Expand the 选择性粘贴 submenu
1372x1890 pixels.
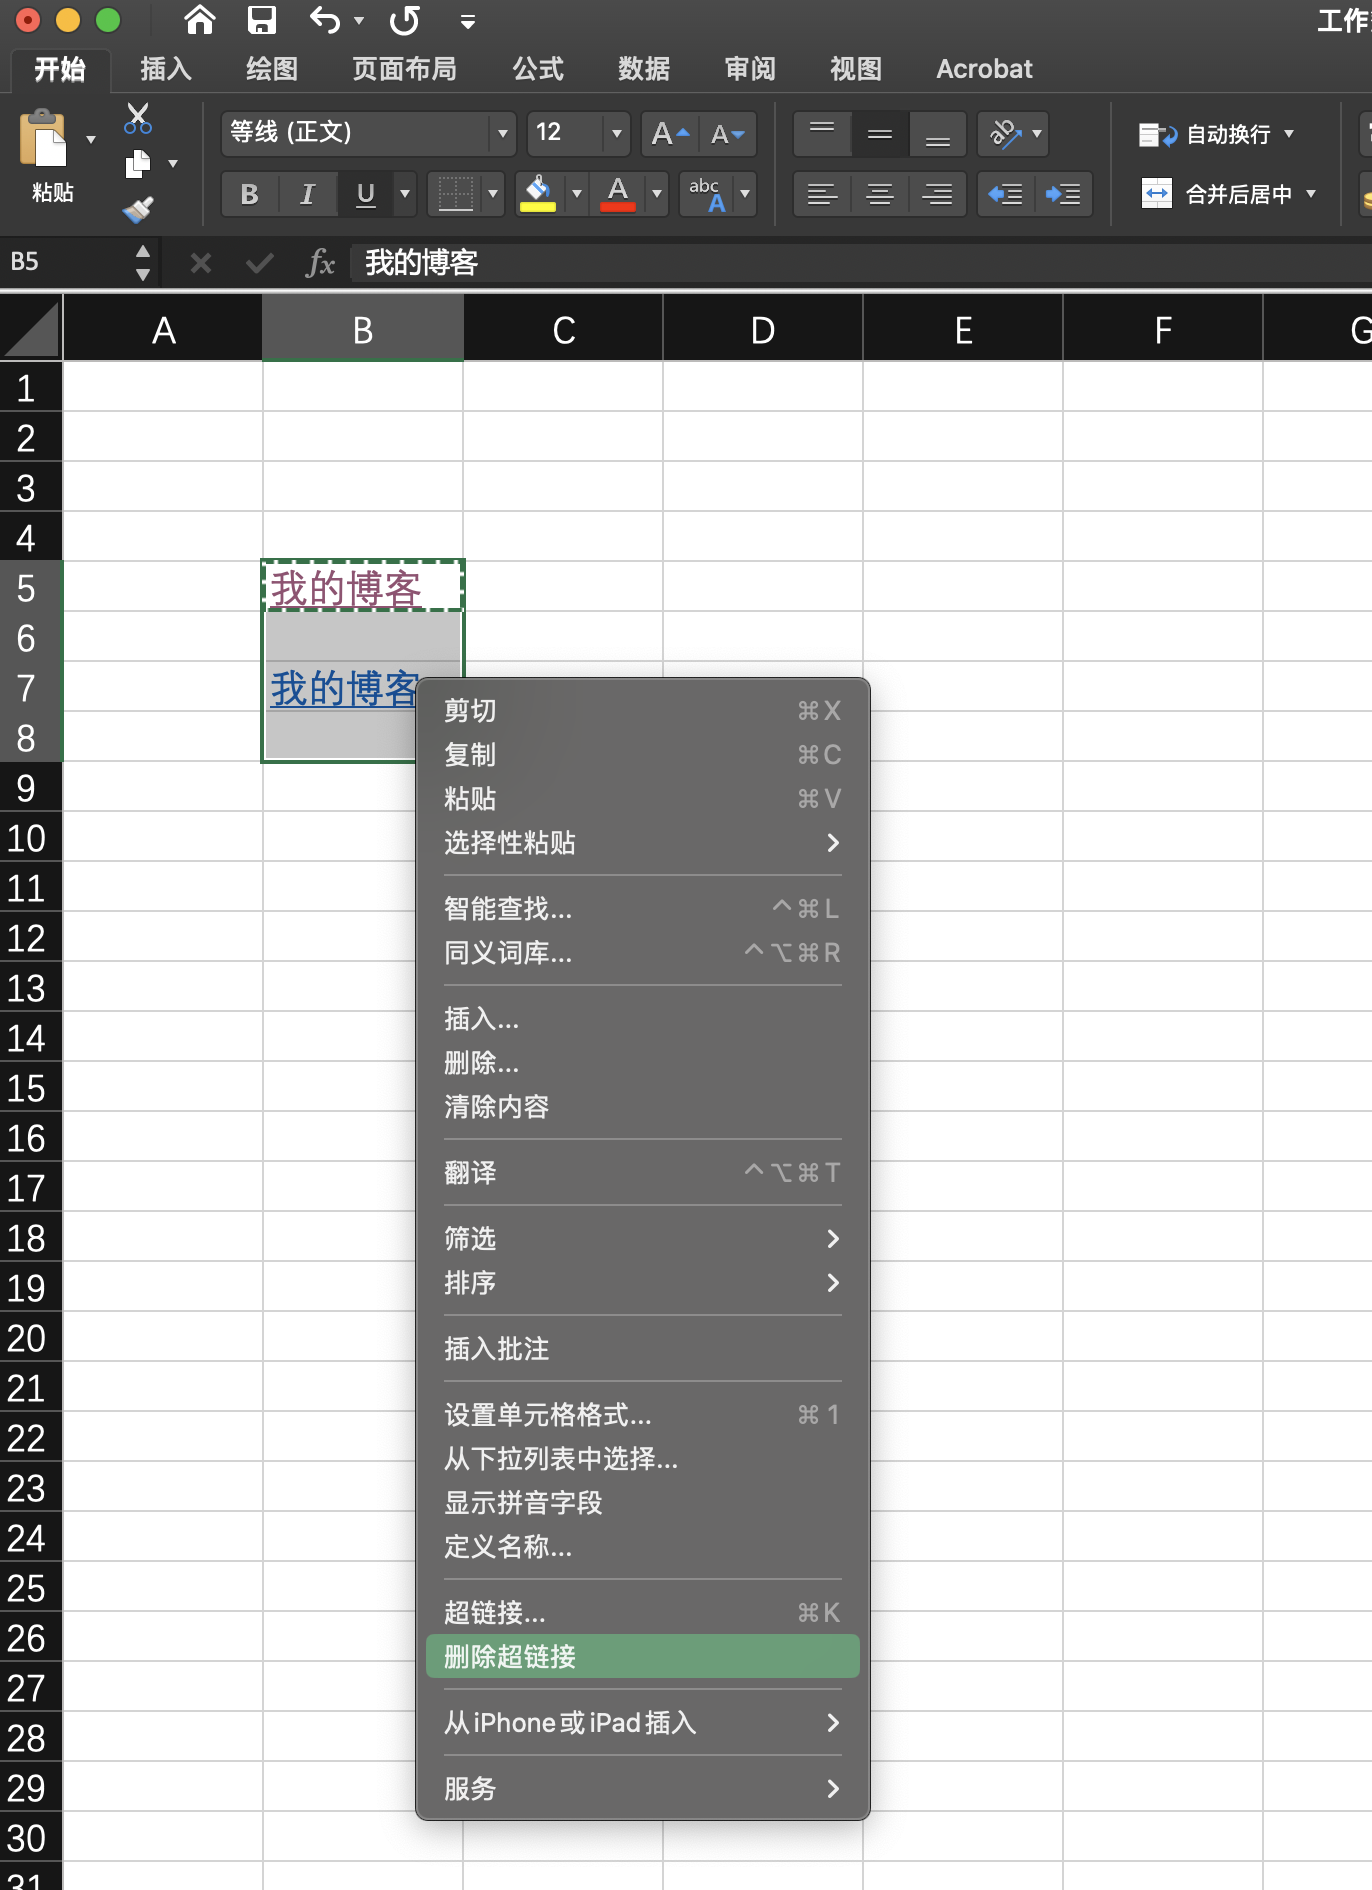coord(642,843)
